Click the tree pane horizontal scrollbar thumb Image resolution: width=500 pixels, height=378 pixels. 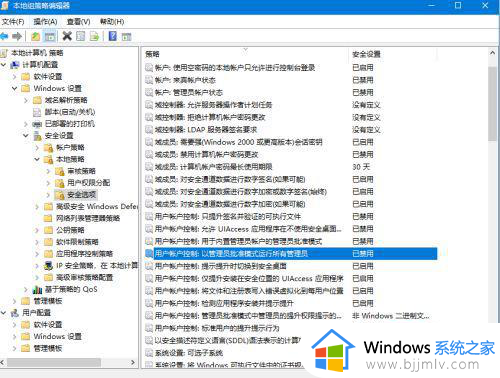click(54, 362)
